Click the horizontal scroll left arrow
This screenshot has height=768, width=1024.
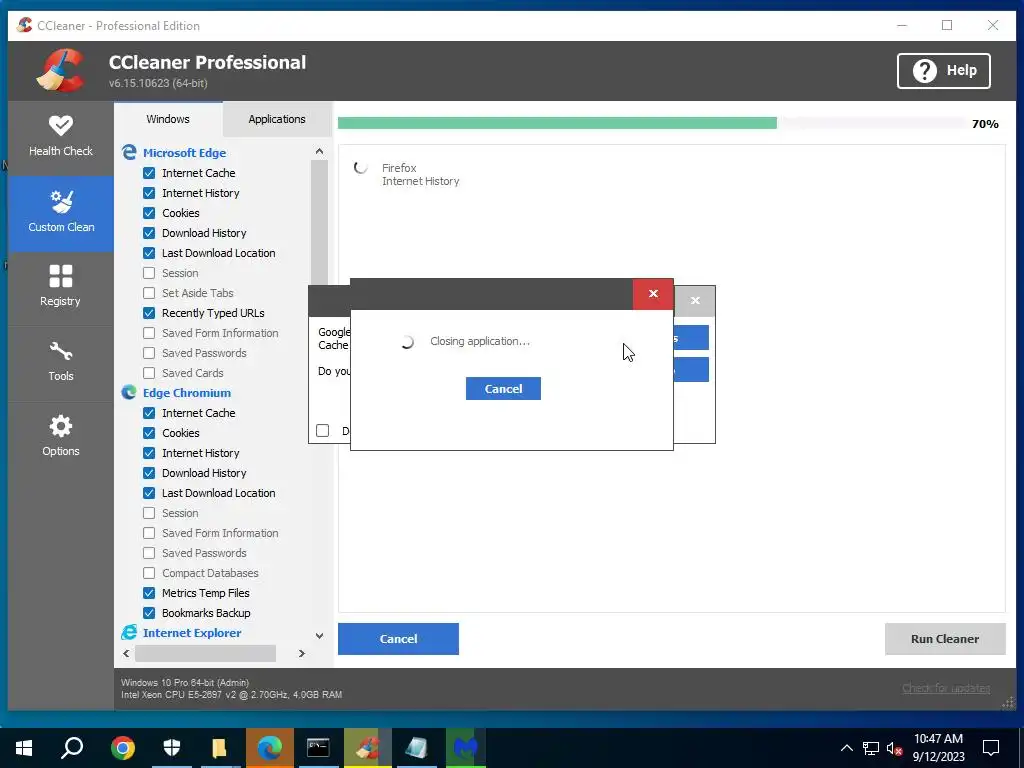tap(126, 653)
